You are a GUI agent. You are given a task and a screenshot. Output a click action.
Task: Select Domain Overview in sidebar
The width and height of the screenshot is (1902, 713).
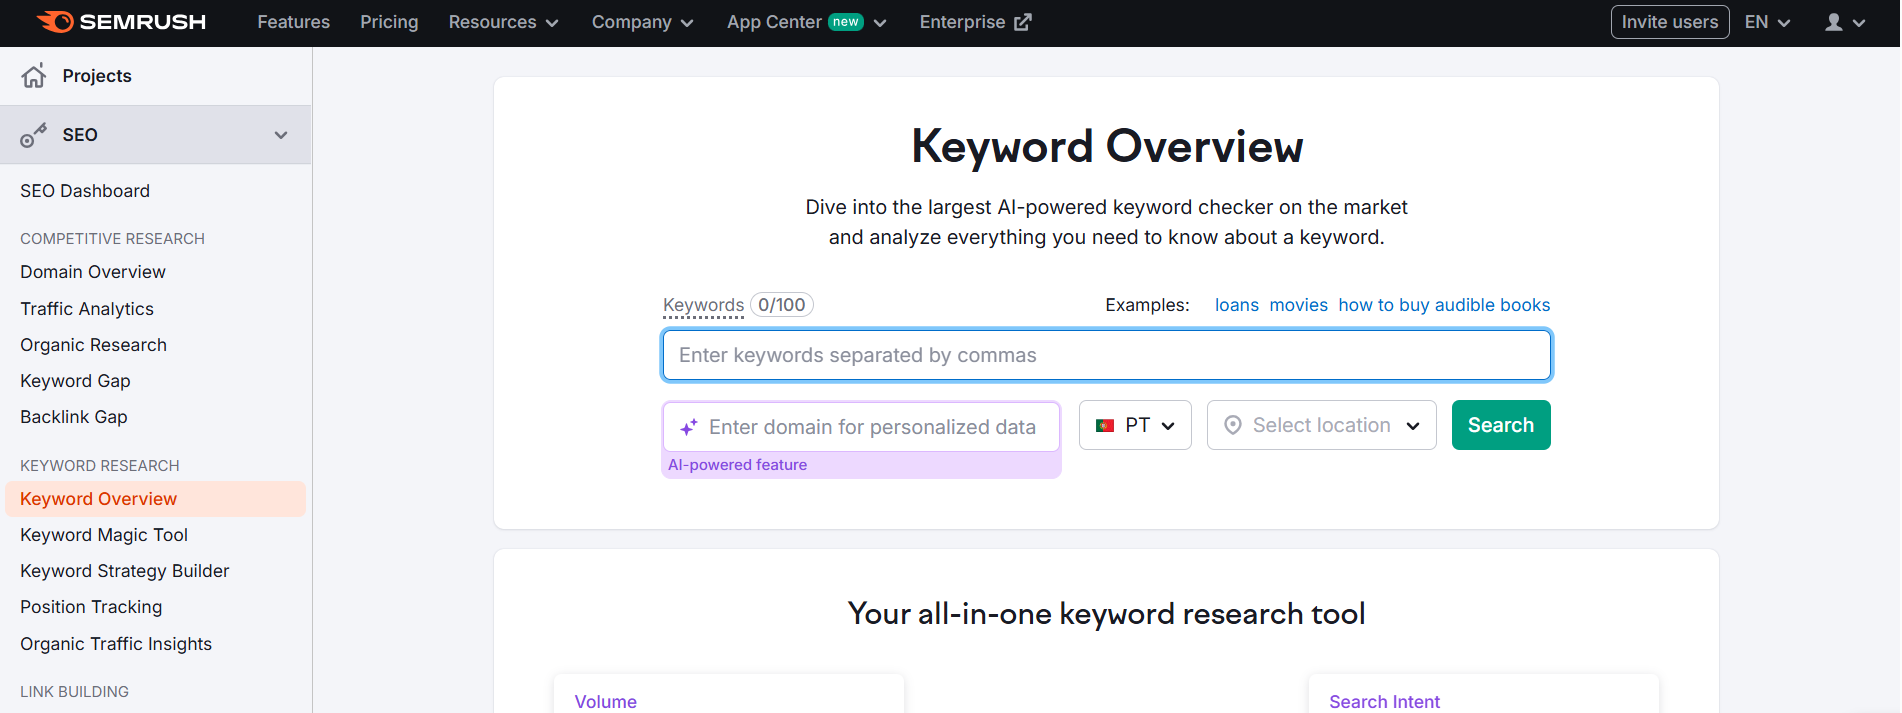93,272
